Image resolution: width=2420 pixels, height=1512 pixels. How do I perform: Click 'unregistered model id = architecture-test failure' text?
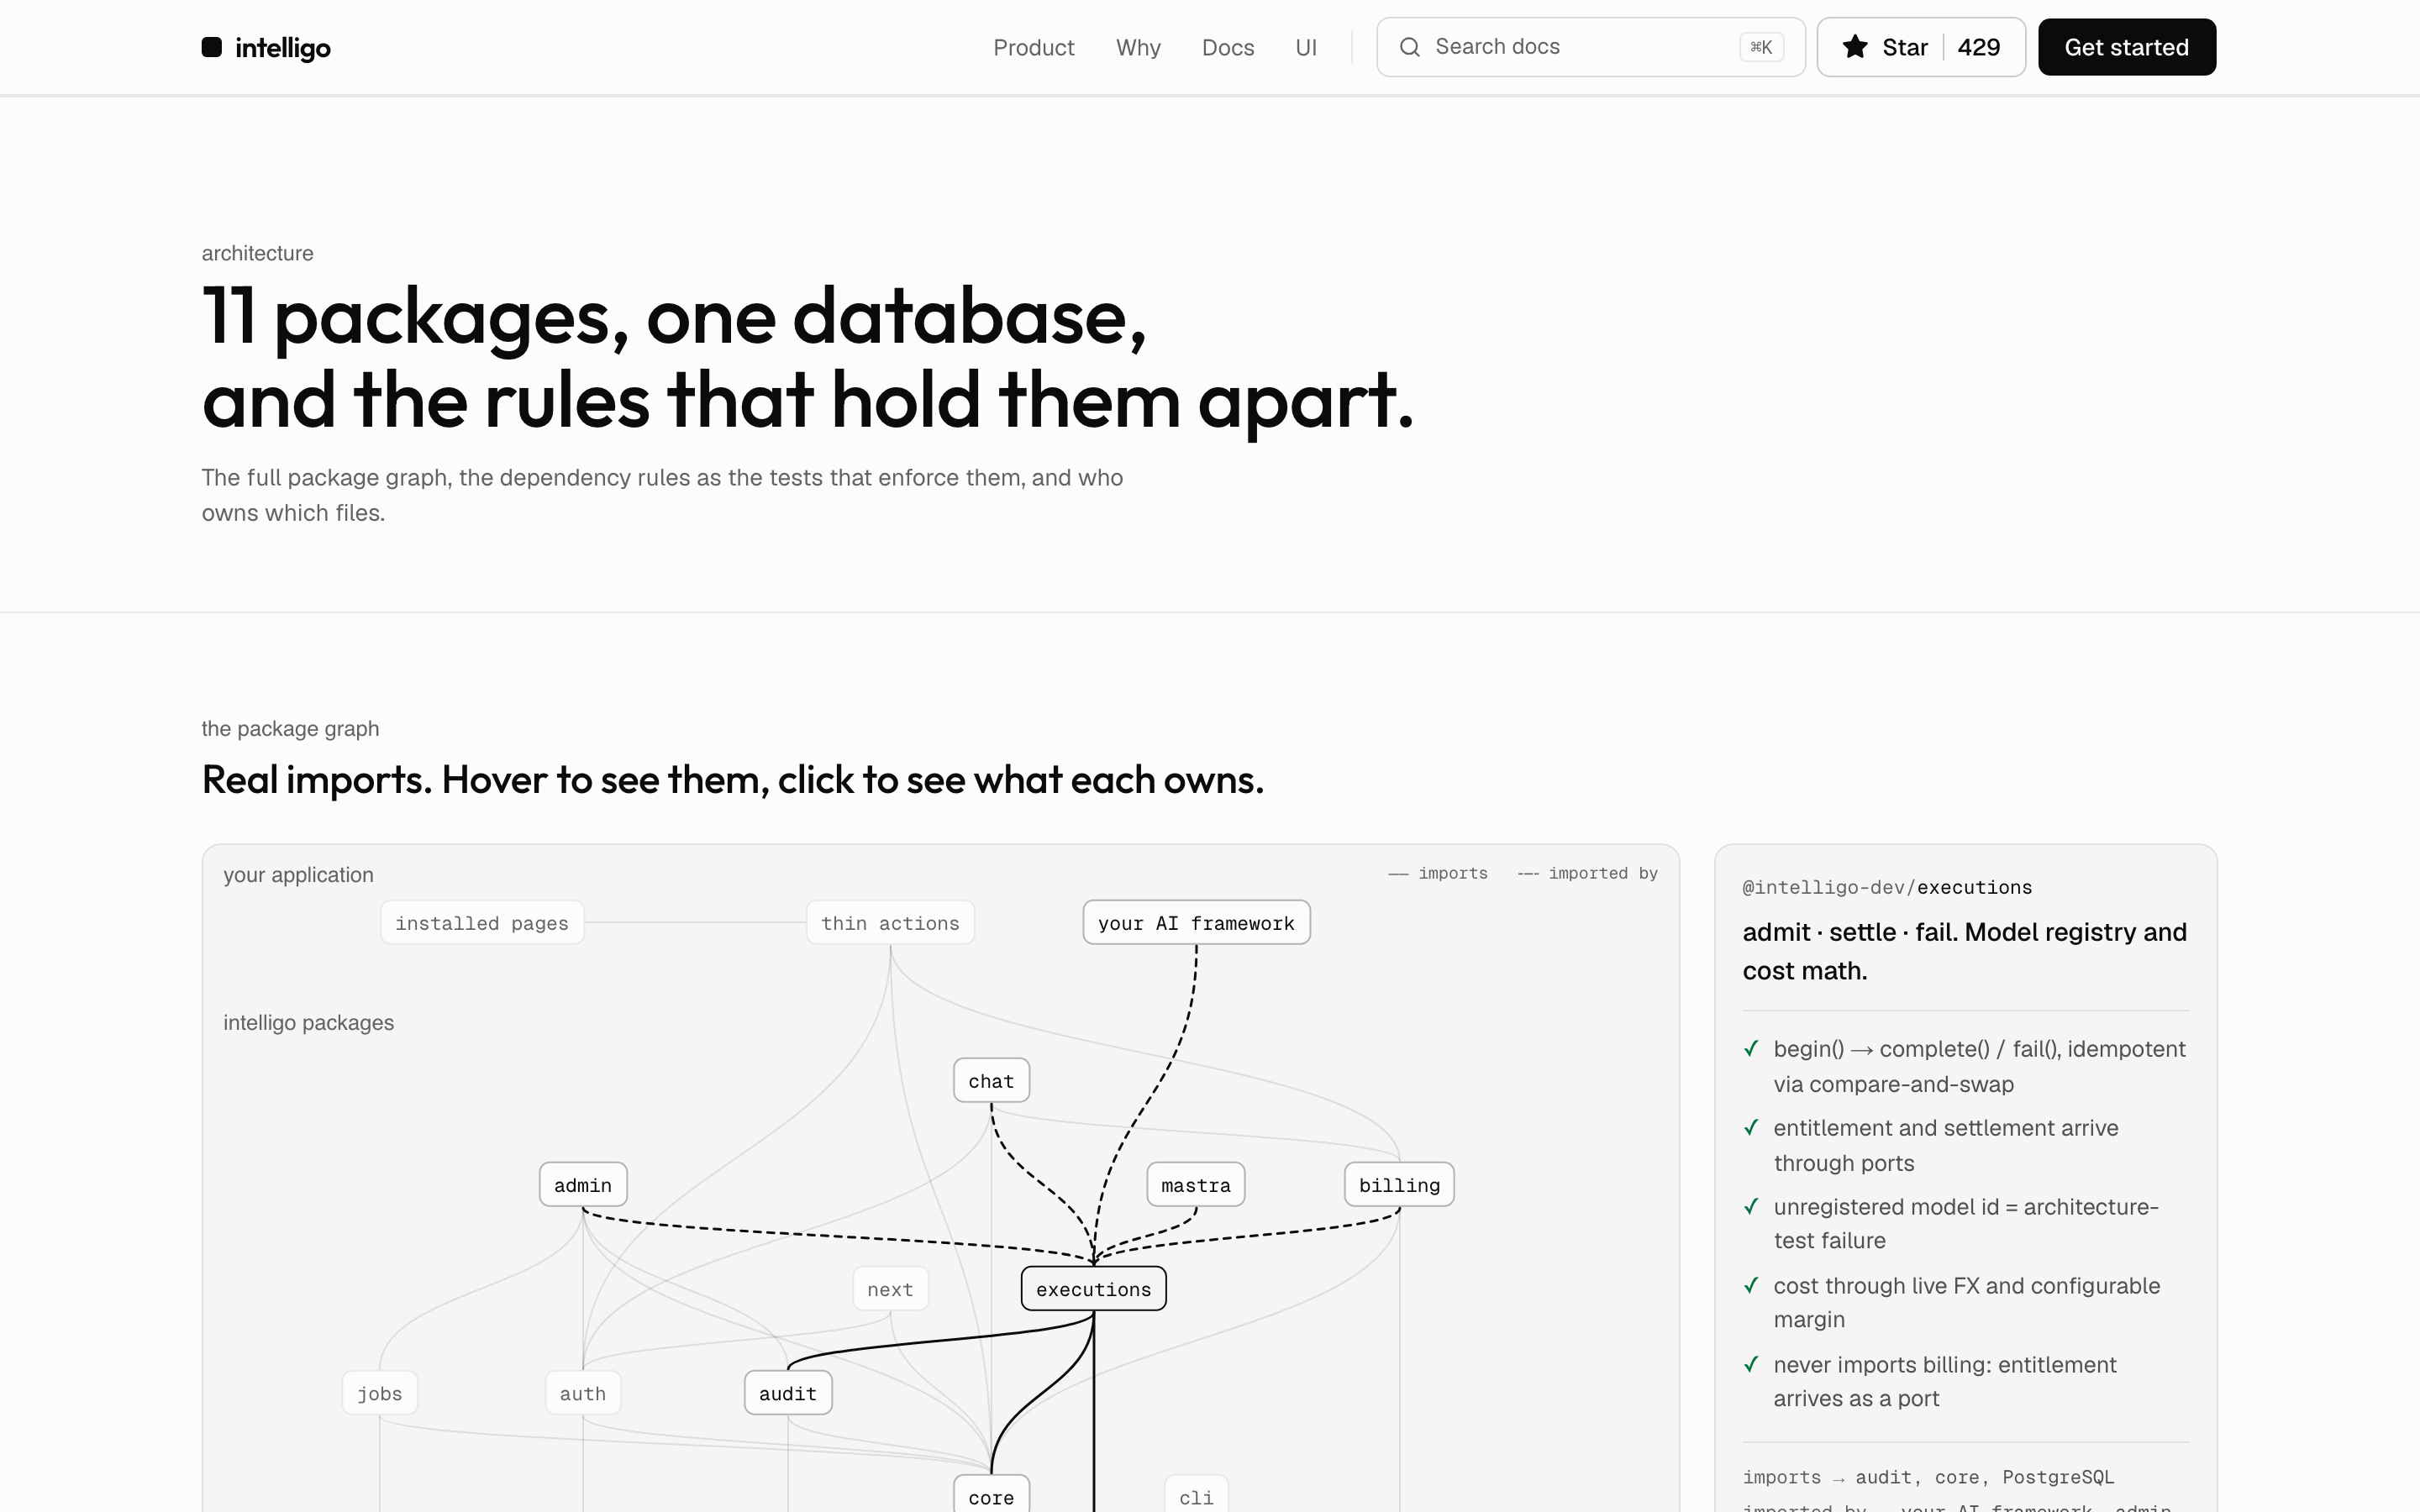pyautogui.click(x=1966, y=1223)
